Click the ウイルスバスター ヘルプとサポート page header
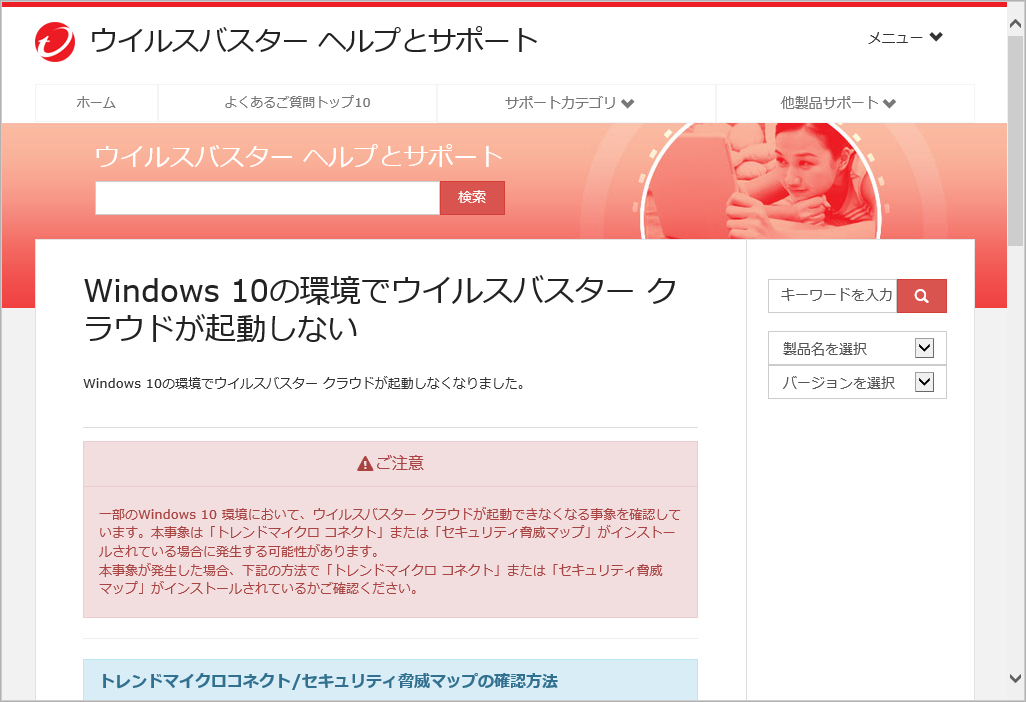 click(313, 41)
